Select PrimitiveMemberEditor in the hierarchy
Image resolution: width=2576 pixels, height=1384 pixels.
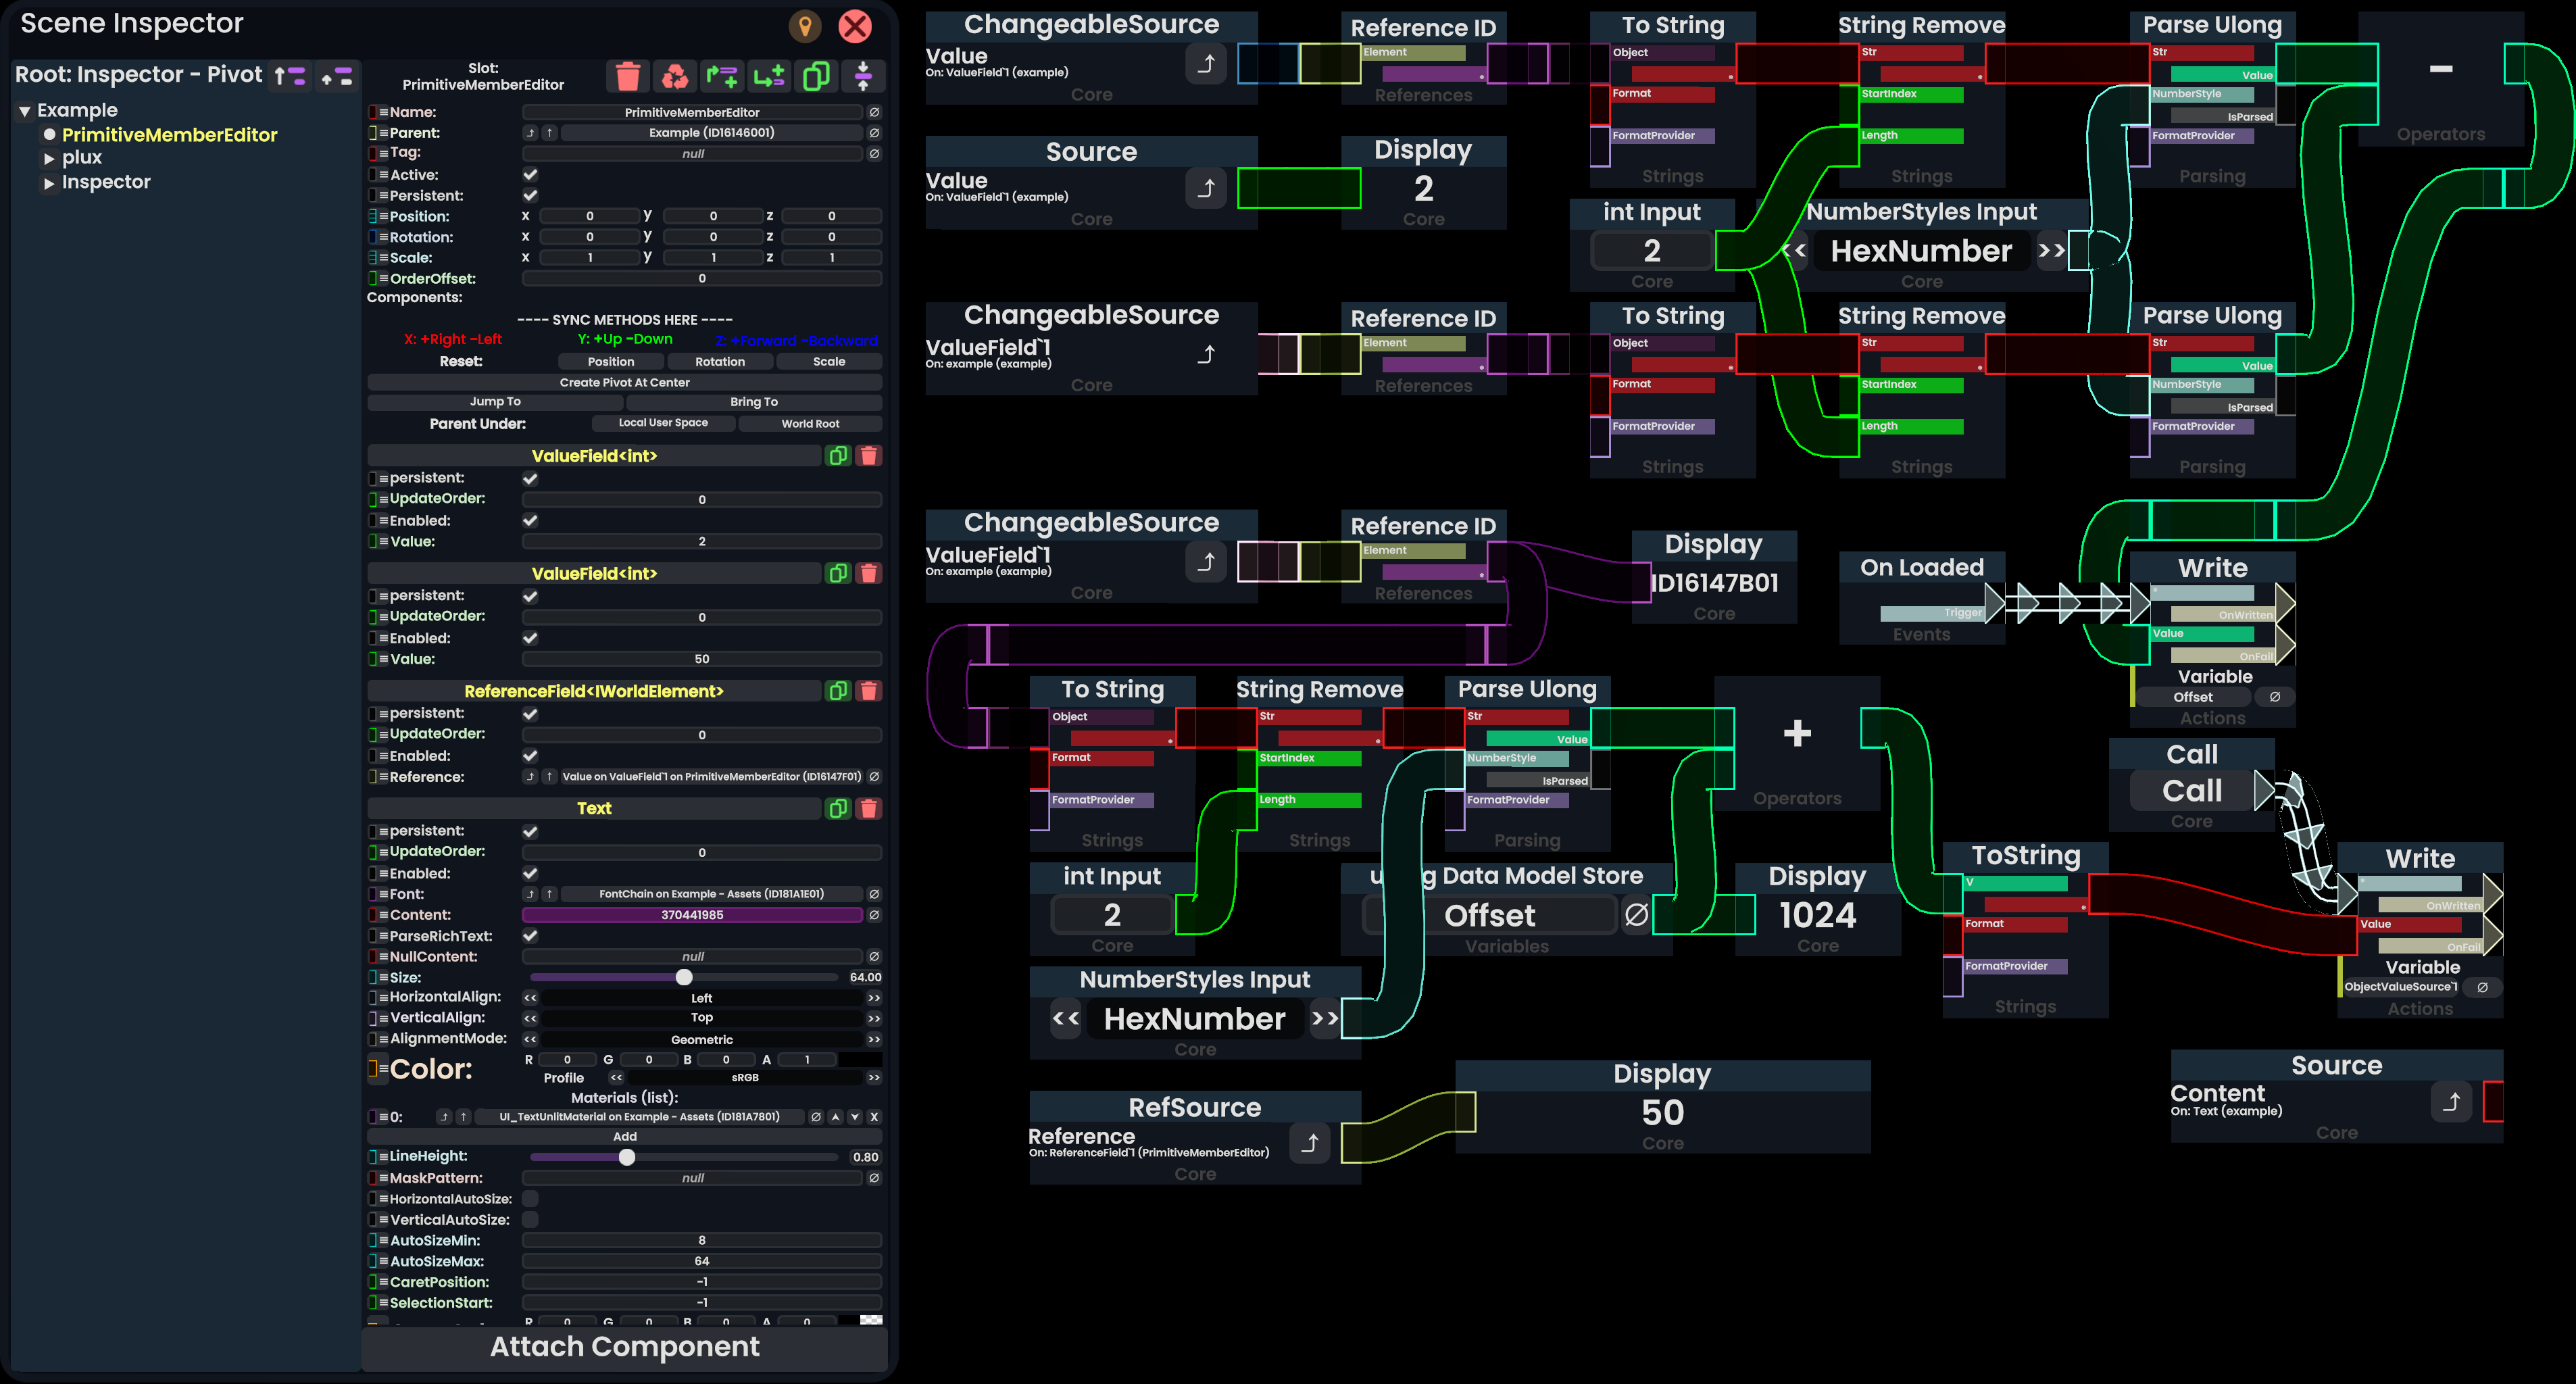pyautogui.click(x=169, y=135)
